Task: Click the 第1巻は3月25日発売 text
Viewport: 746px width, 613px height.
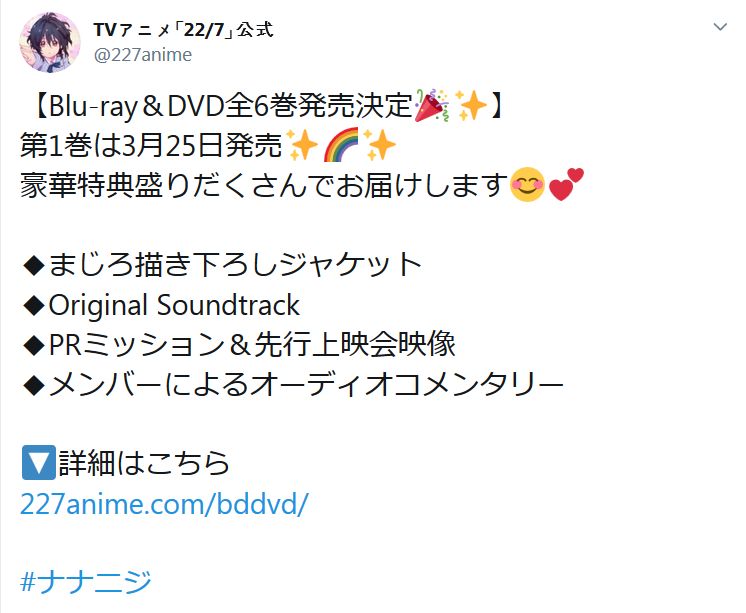Action: [151, 145]
